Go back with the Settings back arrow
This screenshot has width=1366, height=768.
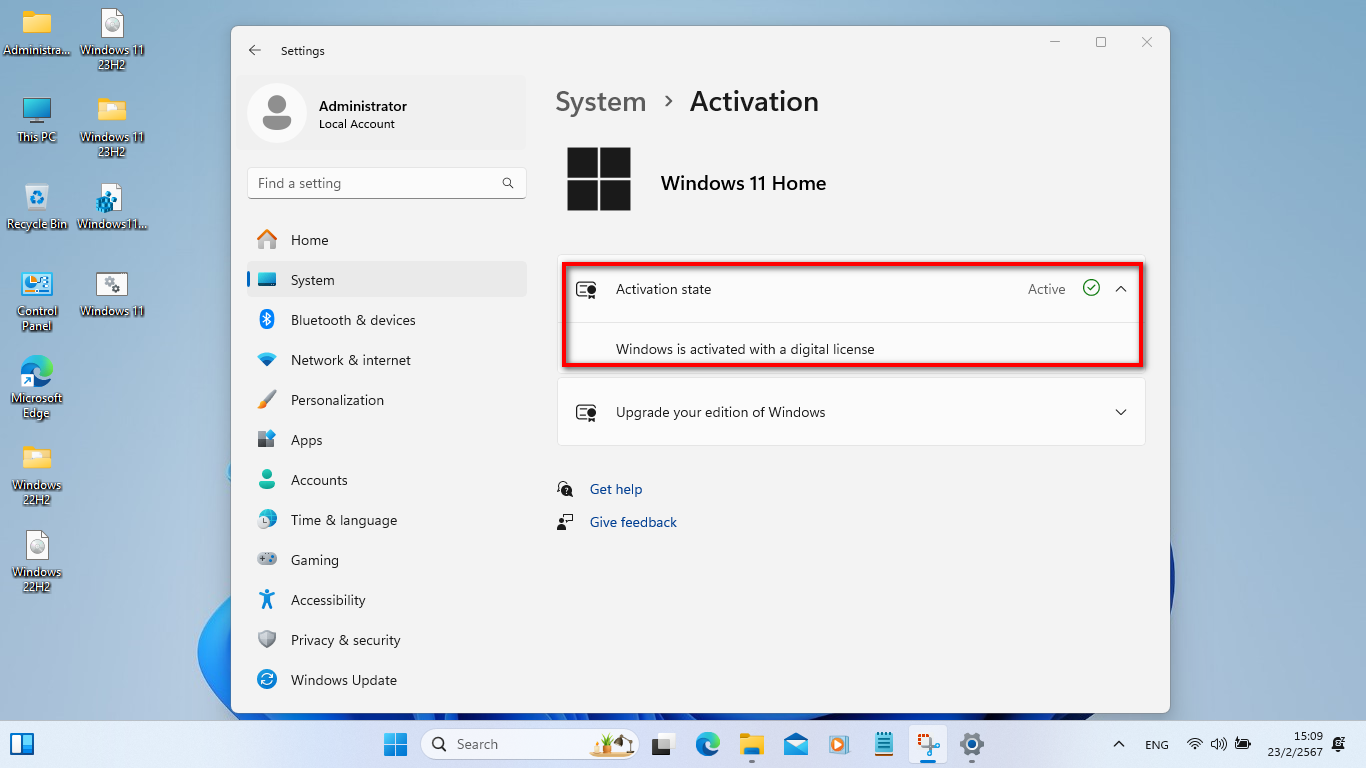click(x=255, y=50)
